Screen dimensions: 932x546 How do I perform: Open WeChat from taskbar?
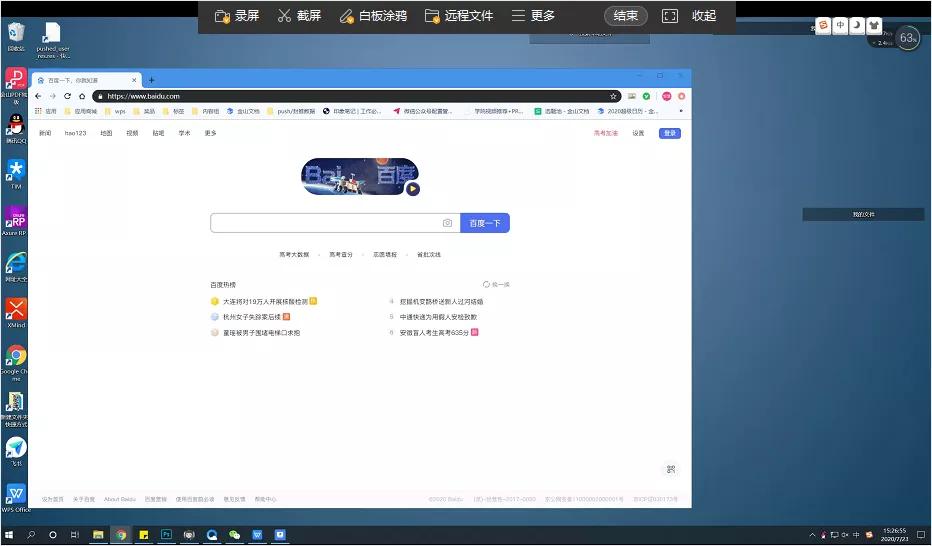coord(234,535)
